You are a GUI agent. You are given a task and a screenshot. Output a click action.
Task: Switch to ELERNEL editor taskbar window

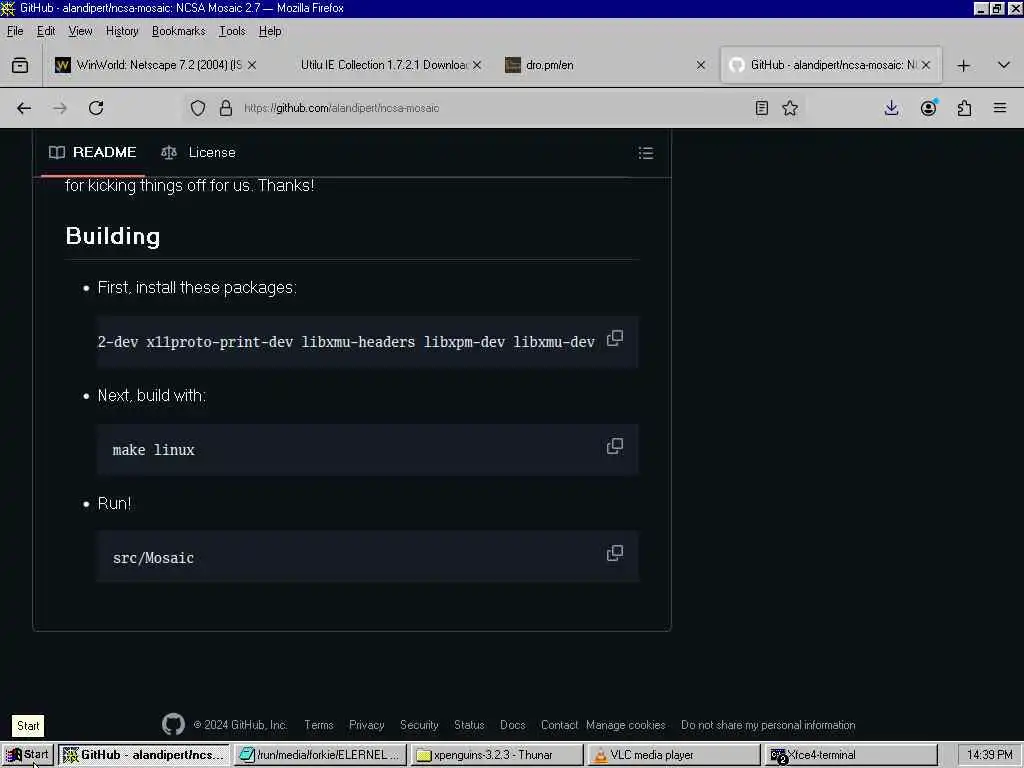[320, 755]
